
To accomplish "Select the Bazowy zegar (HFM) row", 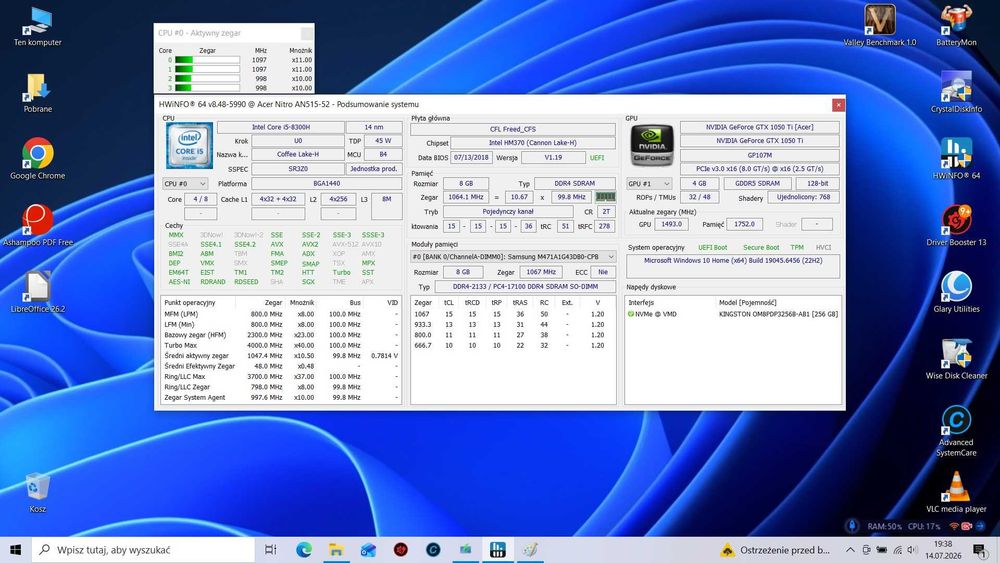I will pyautogui.click(x=281, y=335).
